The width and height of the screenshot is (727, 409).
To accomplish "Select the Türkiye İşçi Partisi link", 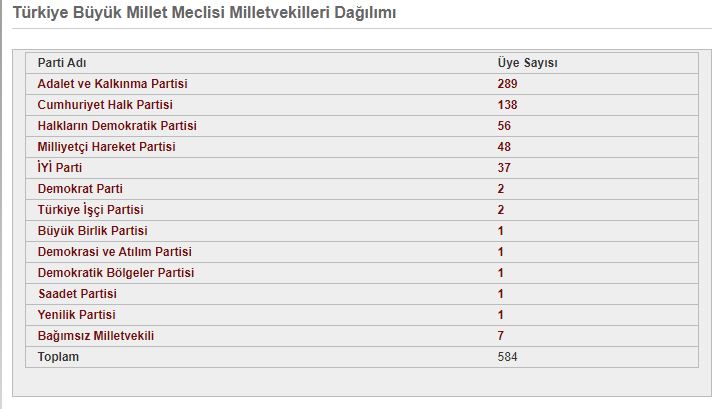I will (x=90, y=210).
